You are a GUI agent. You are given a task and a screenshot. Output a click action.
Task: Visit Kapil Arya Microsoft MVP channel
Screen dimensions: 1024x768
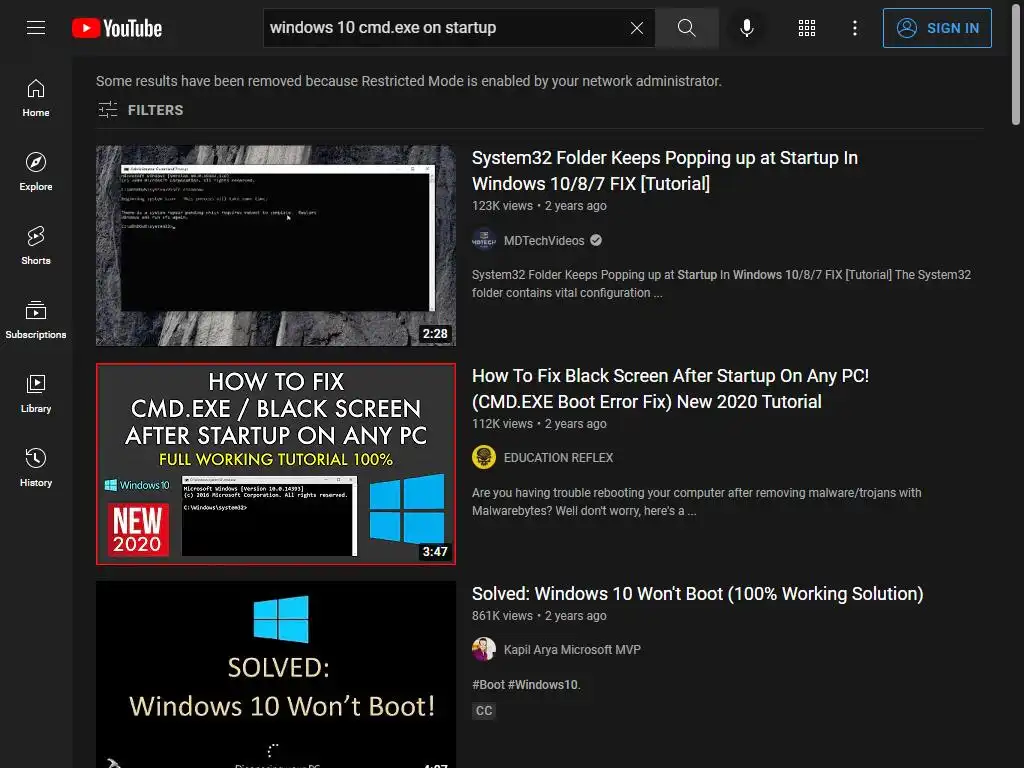tap(572, 650)
